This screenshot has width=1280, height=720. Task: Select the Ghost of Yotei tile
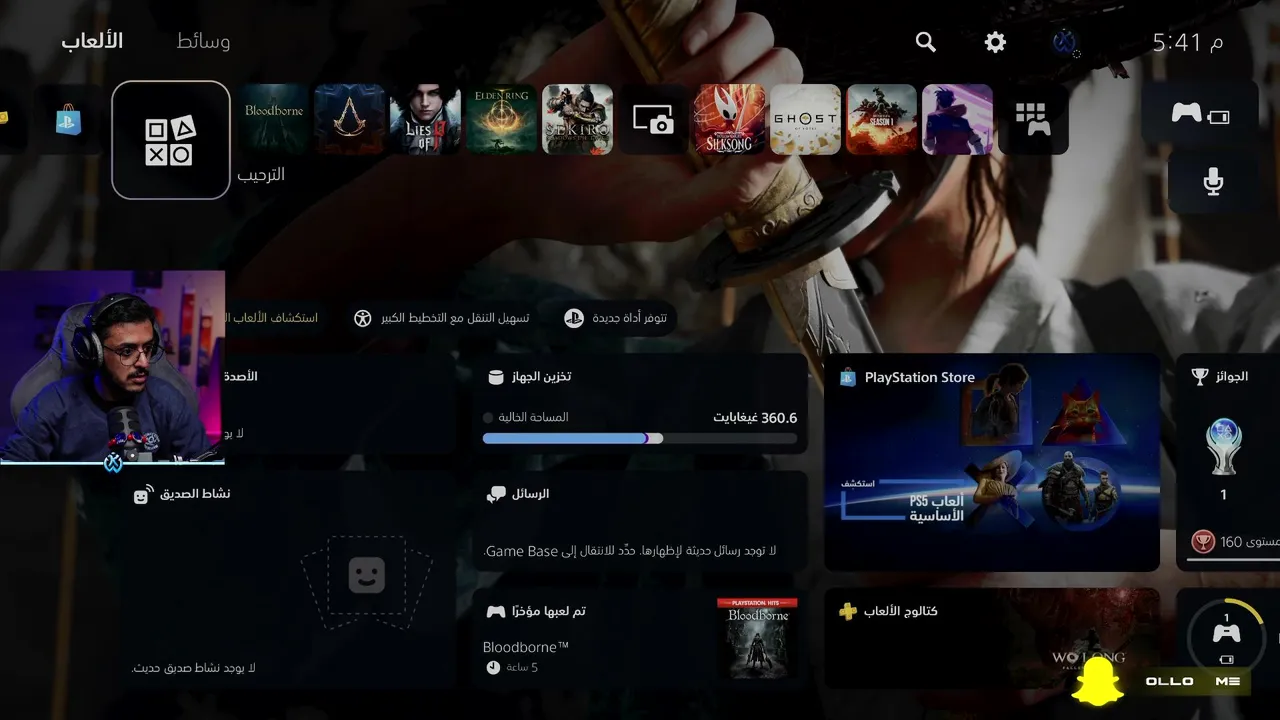pyautogui.click(x=806, y=119)
